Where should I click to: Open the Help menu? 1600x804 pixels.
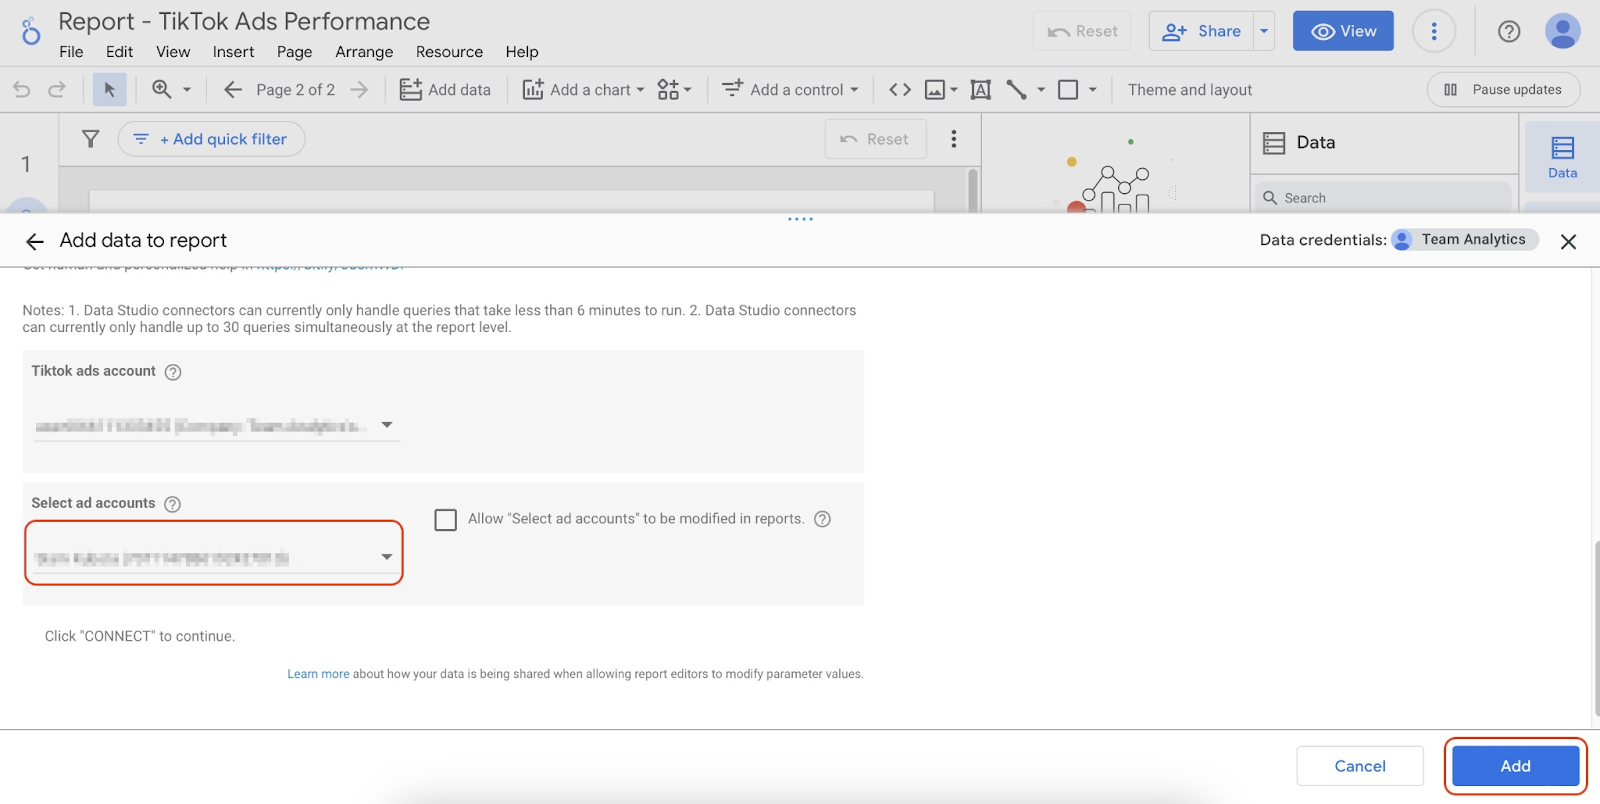click(522, 52)
